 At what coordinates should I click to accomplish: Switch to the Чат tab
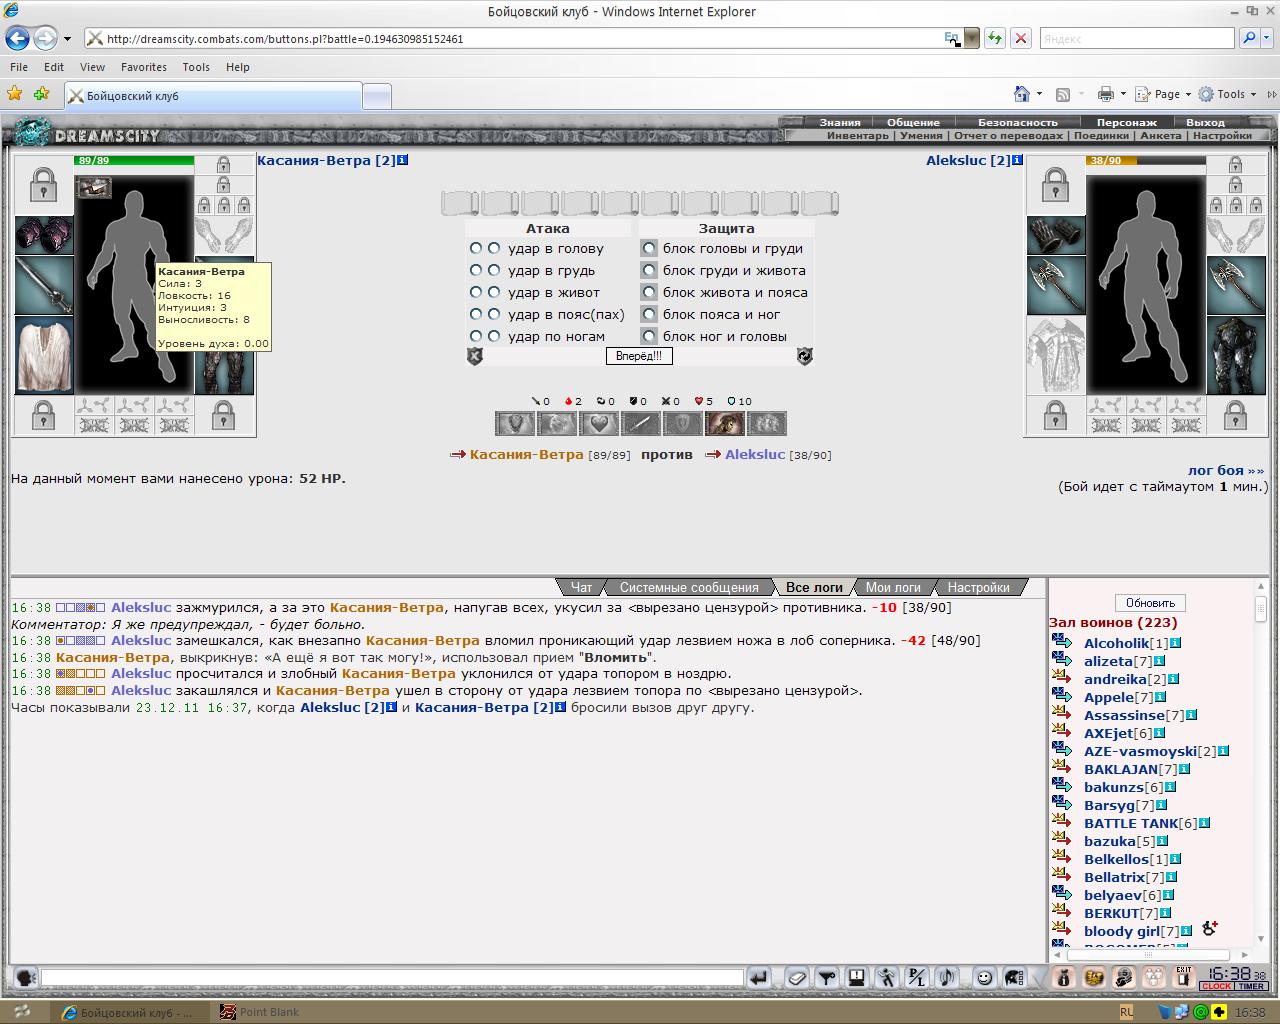coord(581,587)
